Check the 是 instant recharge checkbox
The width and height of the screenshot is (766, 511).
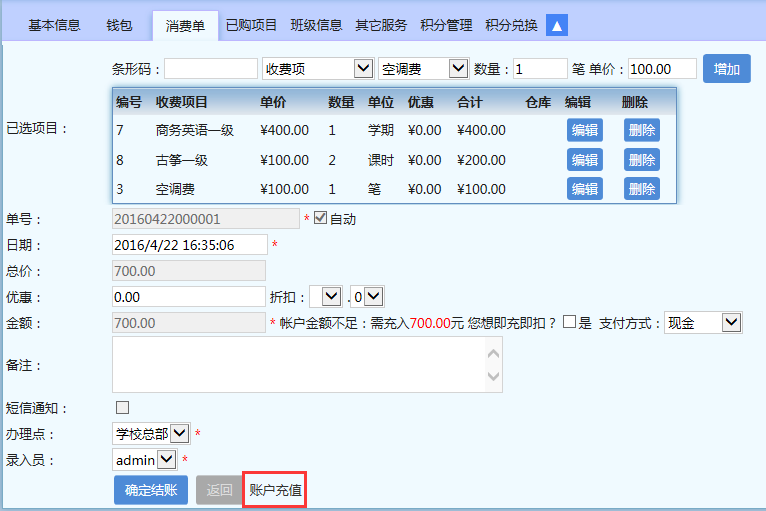569,322
